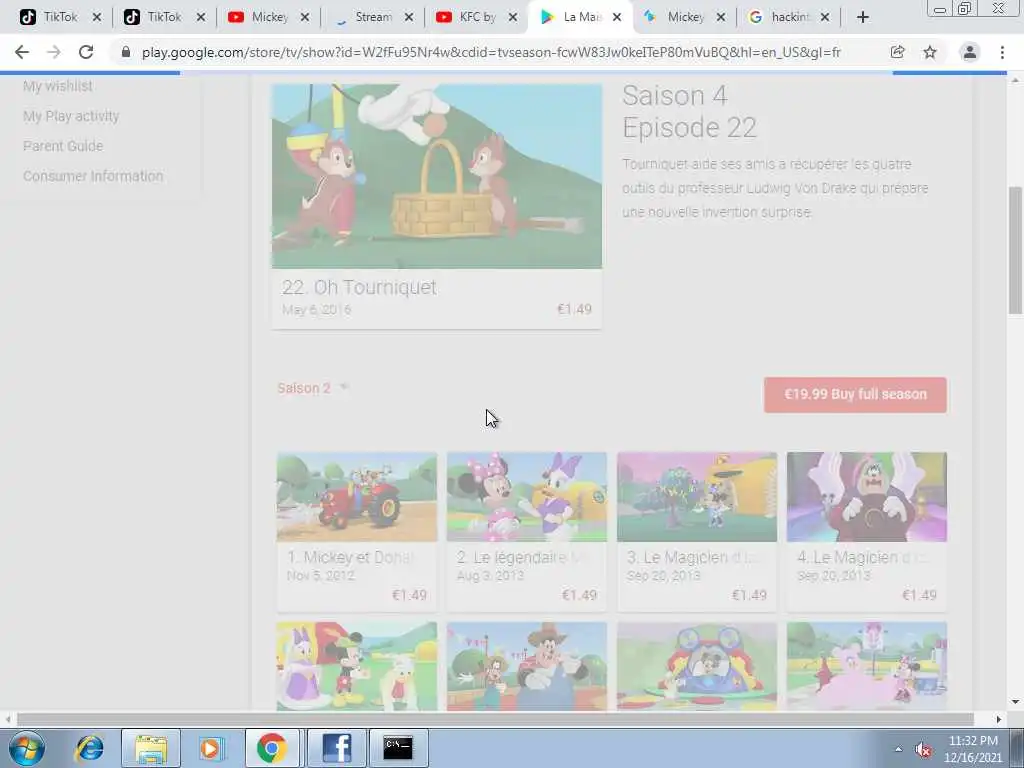Close the first TikTok tab

click(x=97, y=17)
